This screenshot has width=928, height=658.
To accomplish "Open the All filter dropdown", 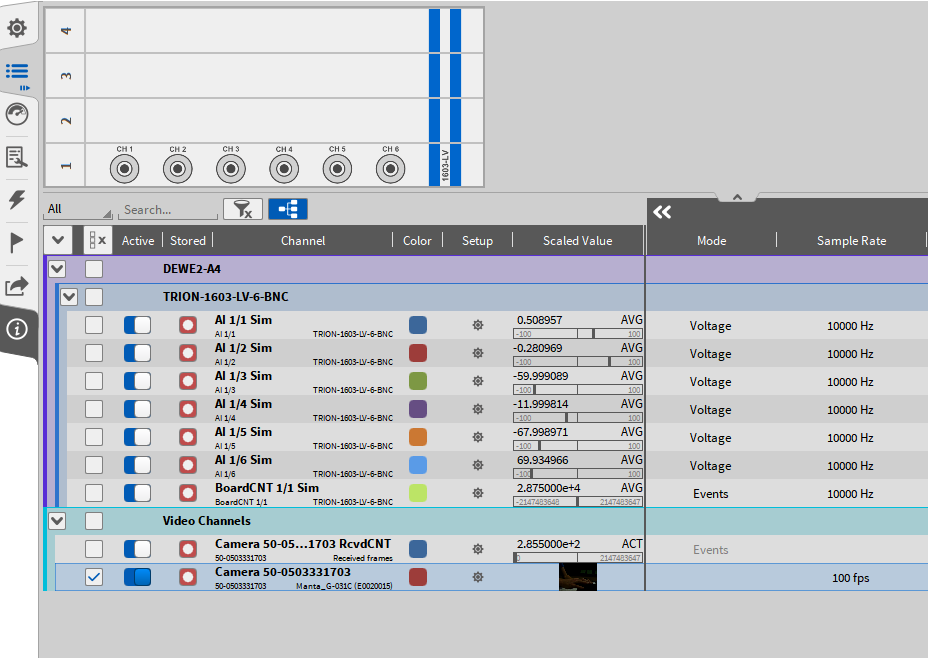I will (x=79, y=209).
